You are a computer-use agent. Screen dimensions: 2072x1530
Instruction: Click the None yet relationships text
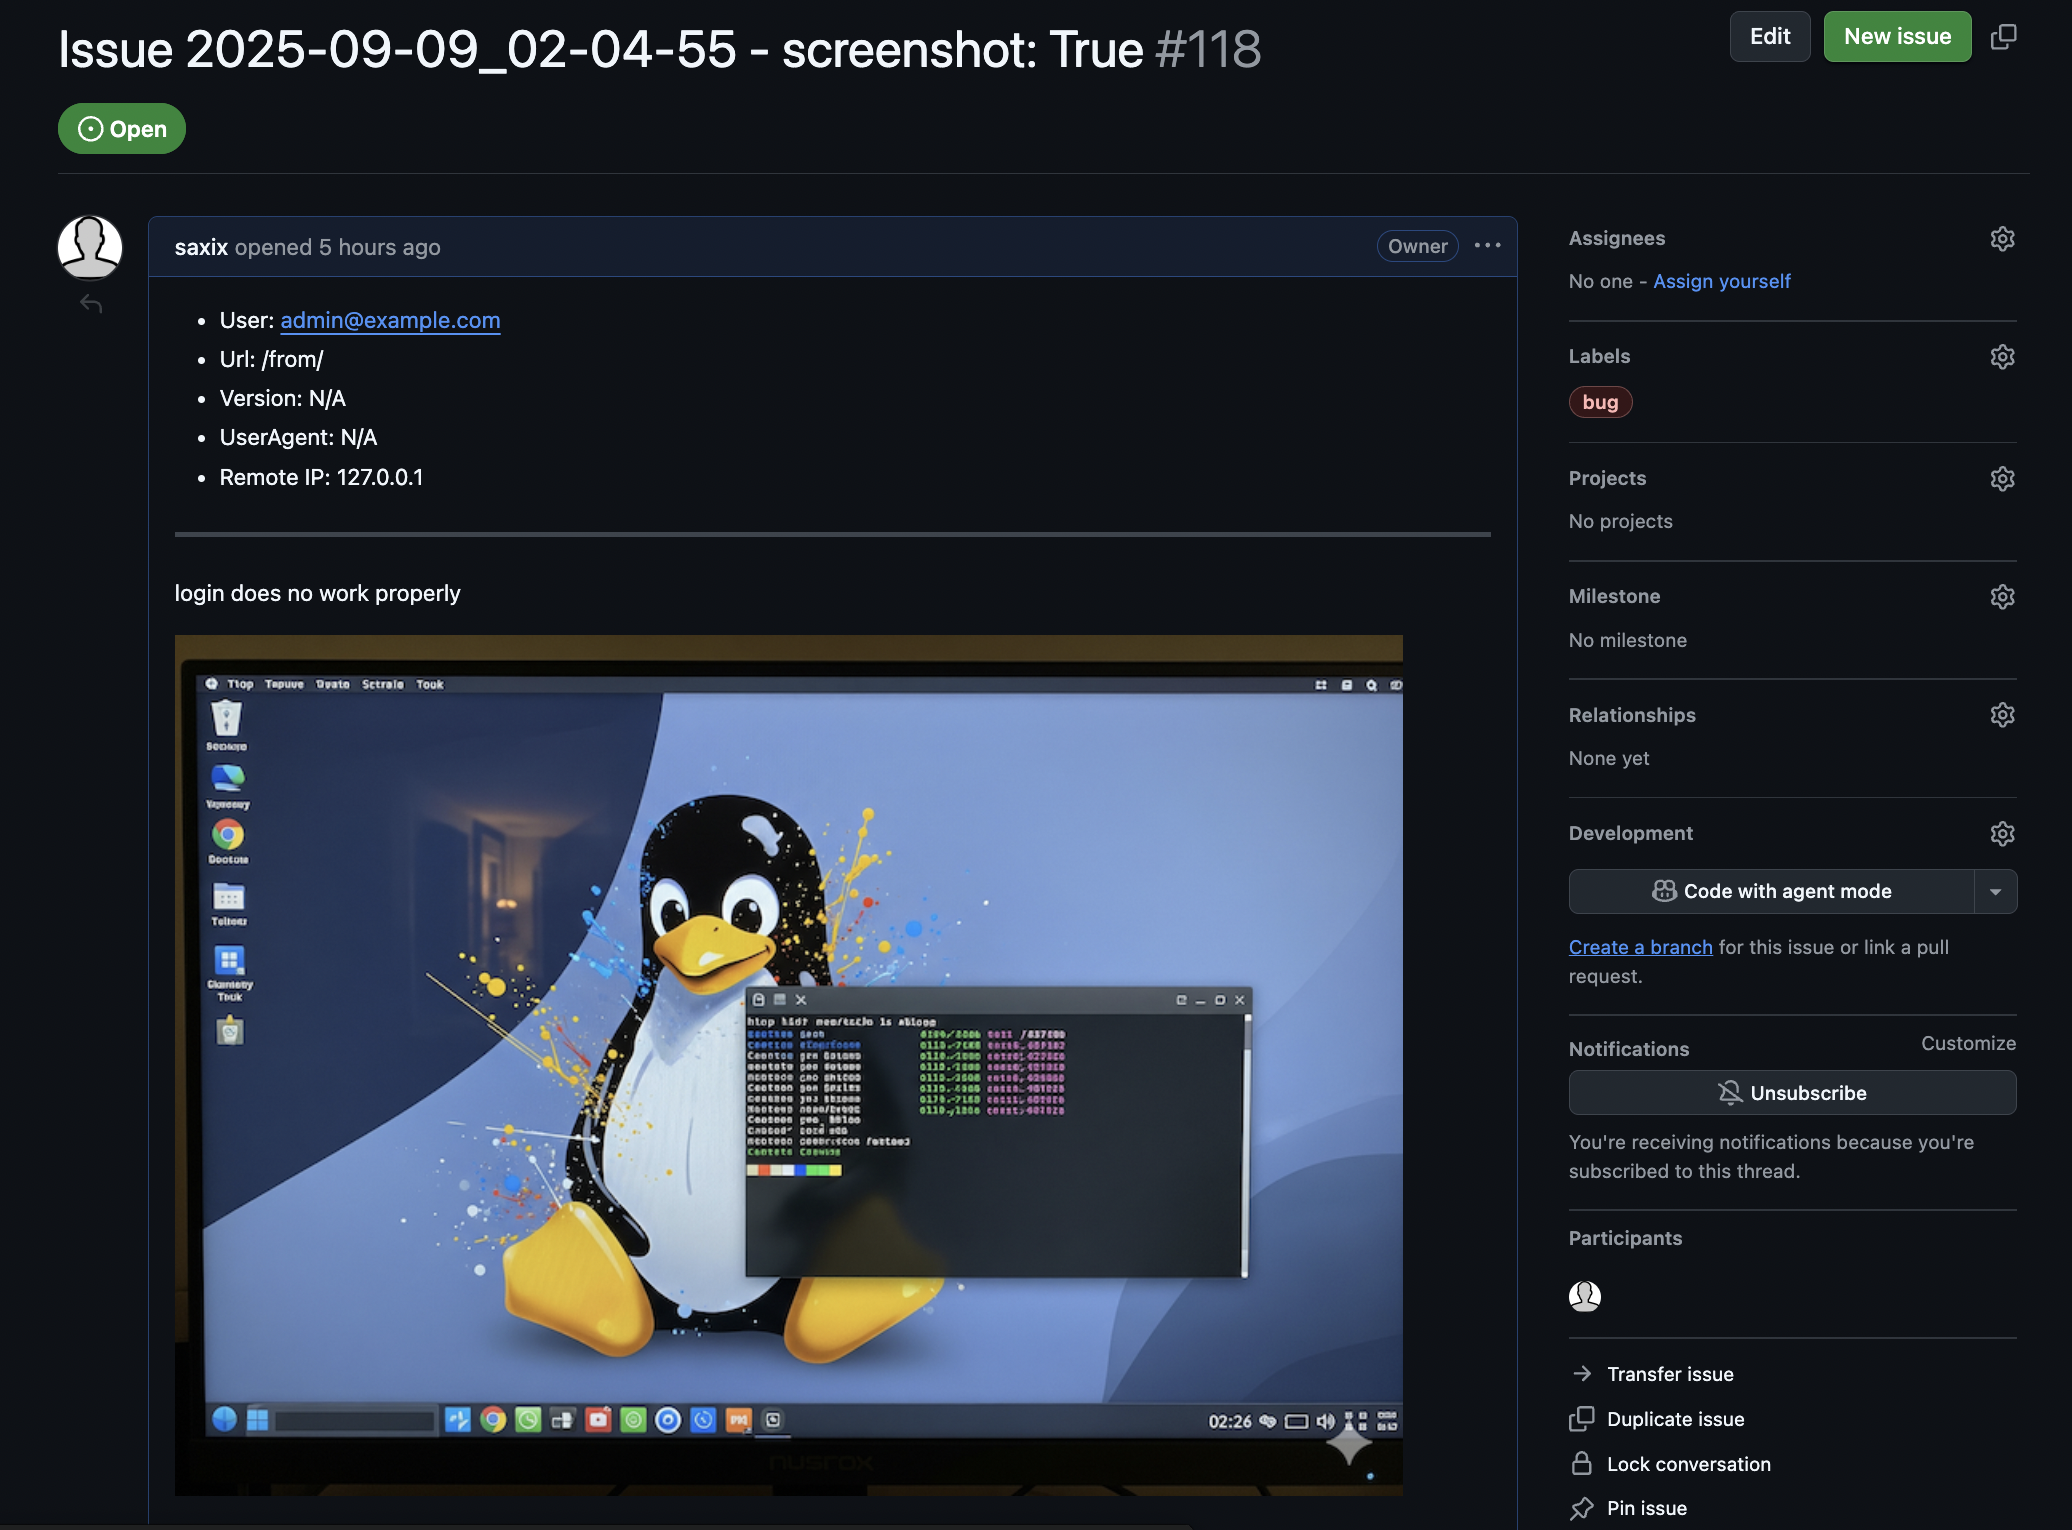click(1609, 758)
